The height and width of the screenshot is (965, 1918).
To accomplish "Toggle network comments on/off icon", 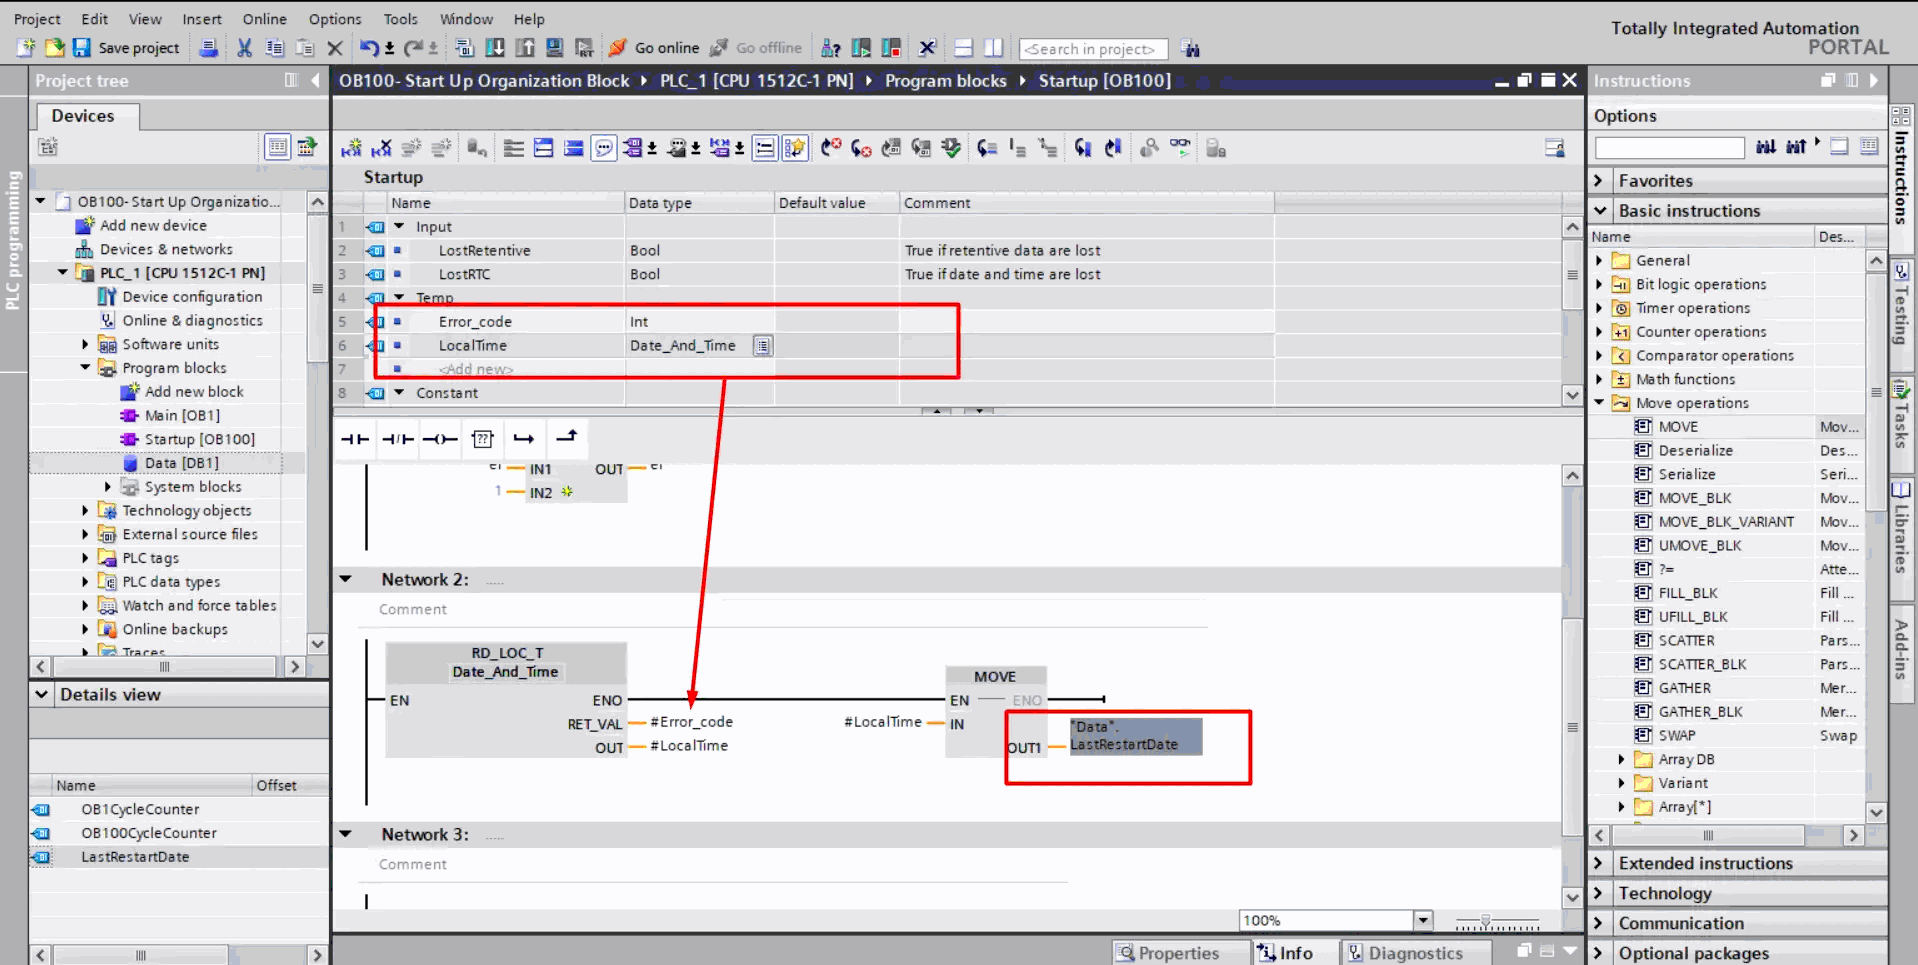I will click(x=765, y=148).
